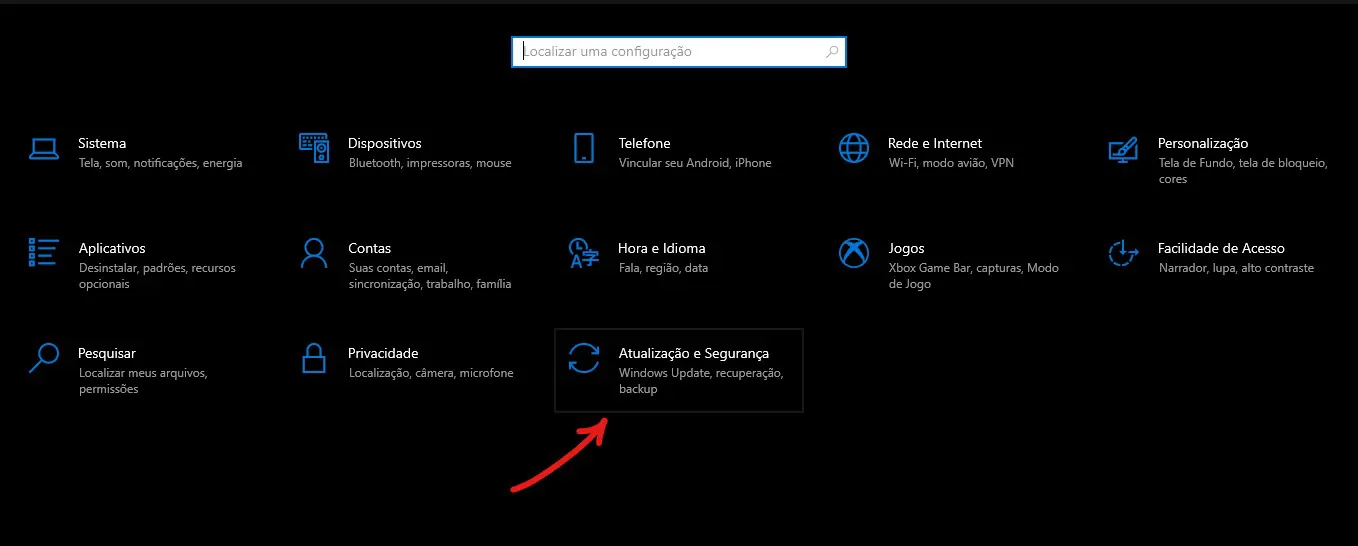
Task: Click 'Tela, som, notificações, energia' description
Action: [160, 163]
